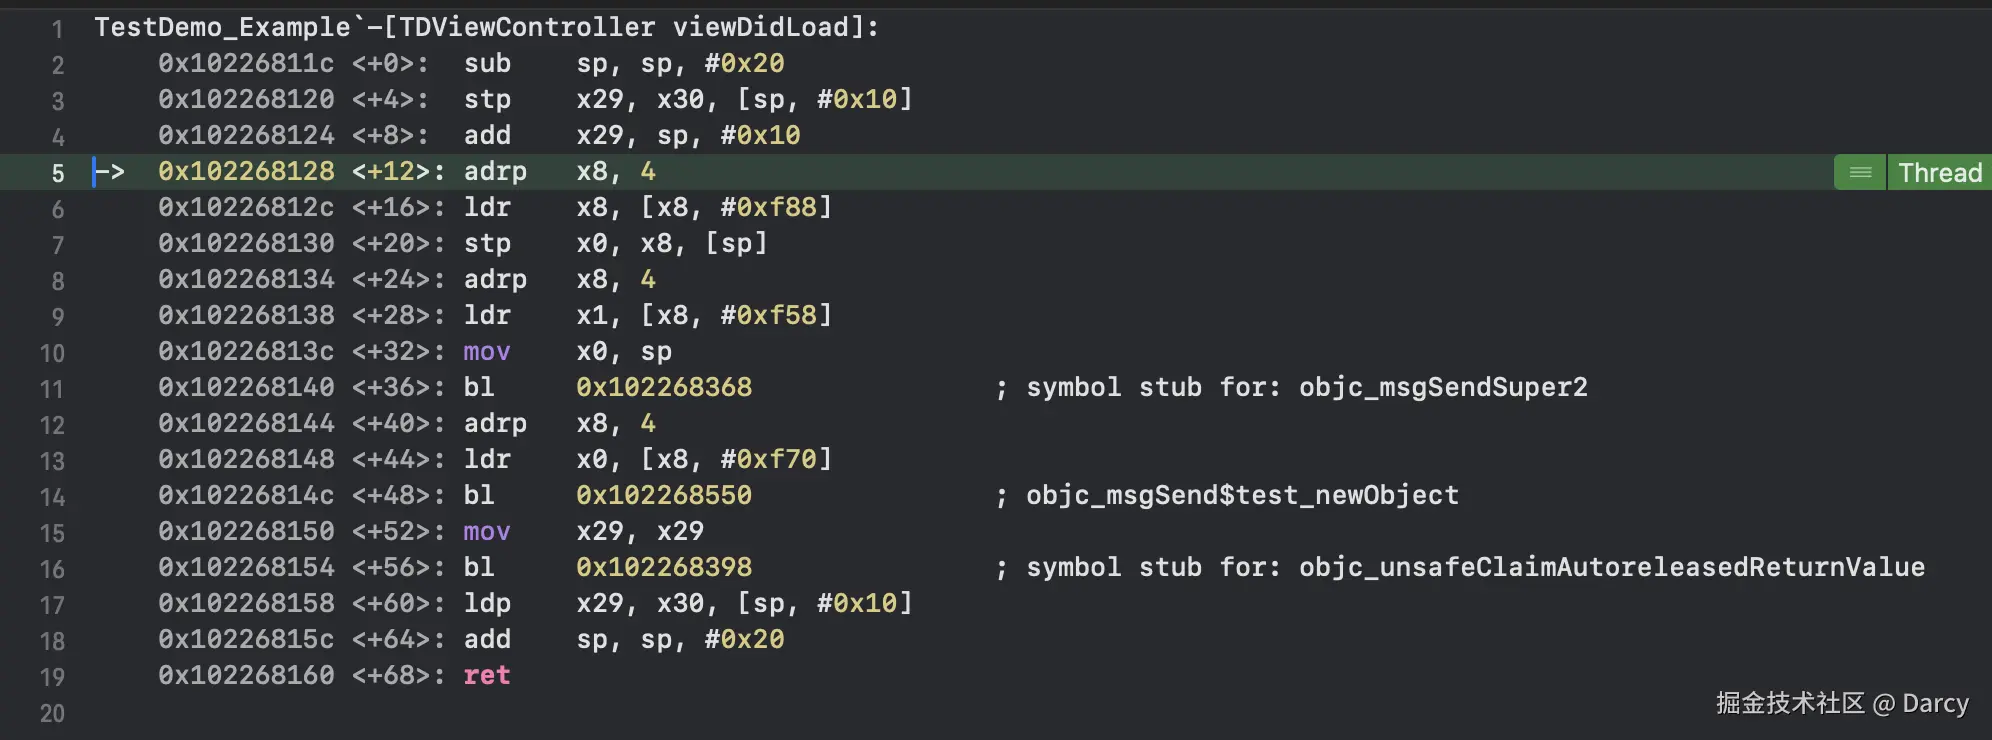The image size is (1992, 740).
Task: Click the objc_msgSend$test_newObject comment
Action: click(x=1242, y=496)
